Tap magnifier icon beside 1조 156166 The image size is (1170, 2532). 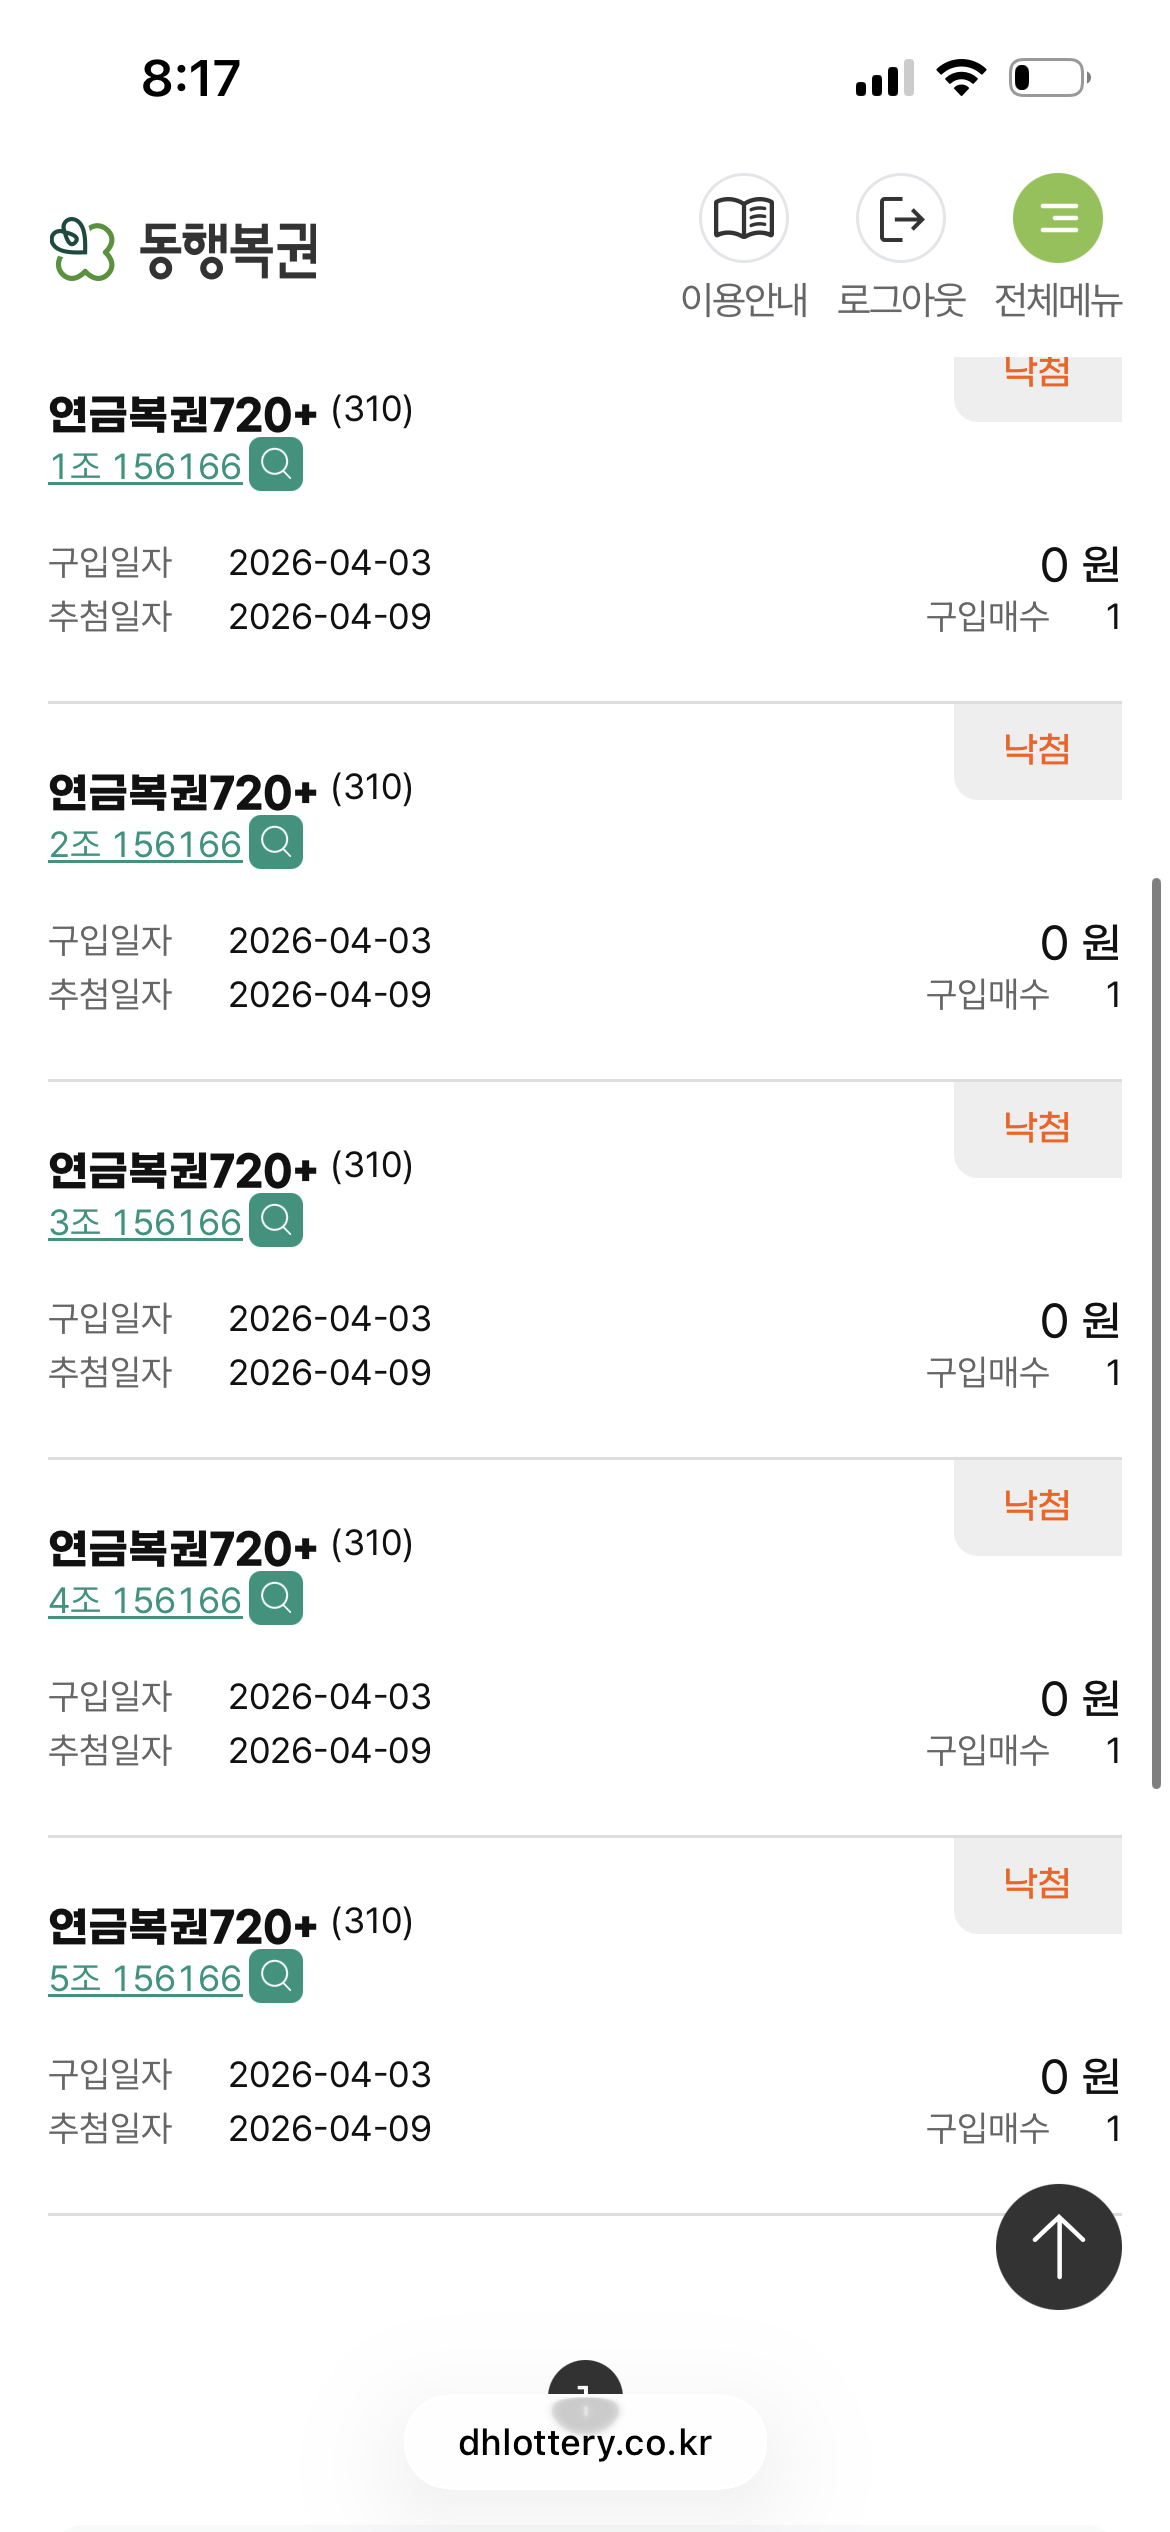click(x=276, y=465)
